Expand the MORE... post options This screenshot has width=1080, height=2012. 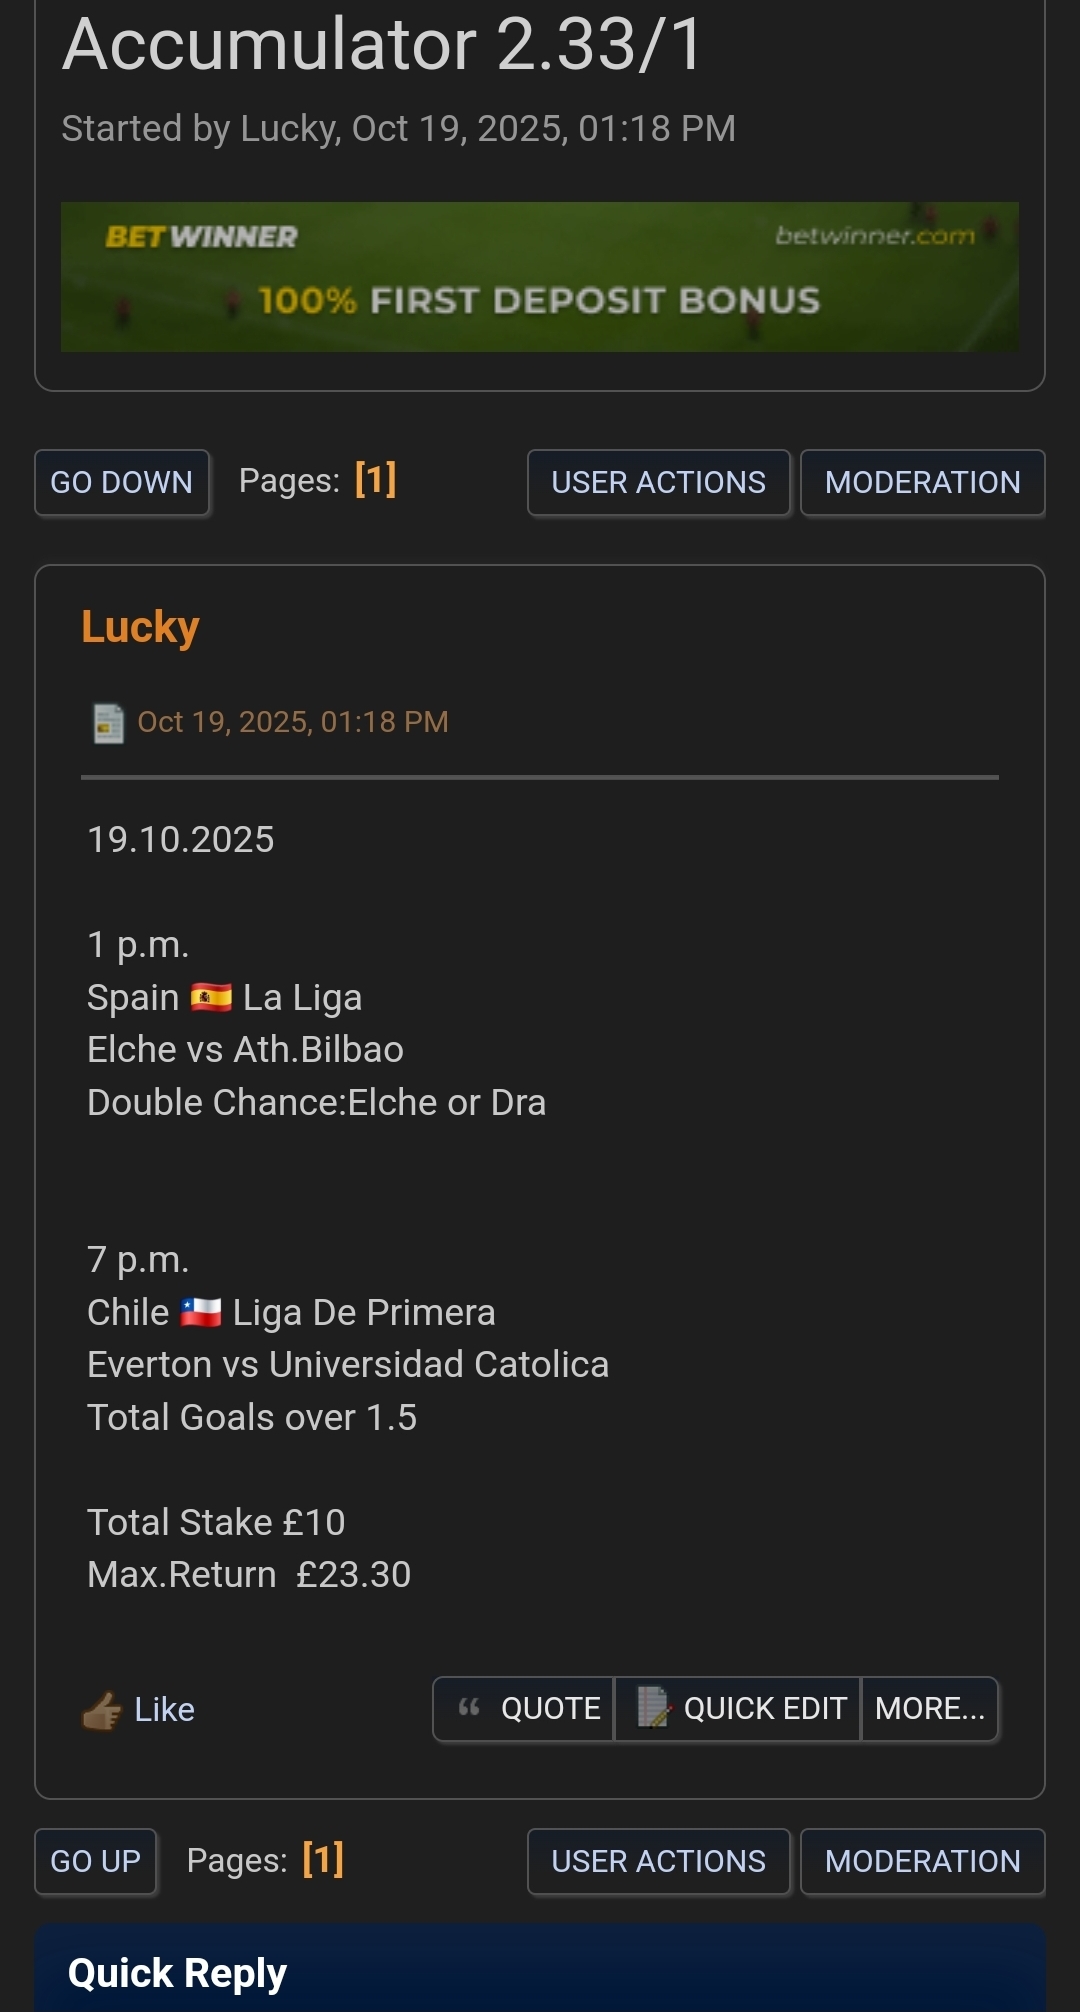pyautogui.click(x=929, y=1708)
